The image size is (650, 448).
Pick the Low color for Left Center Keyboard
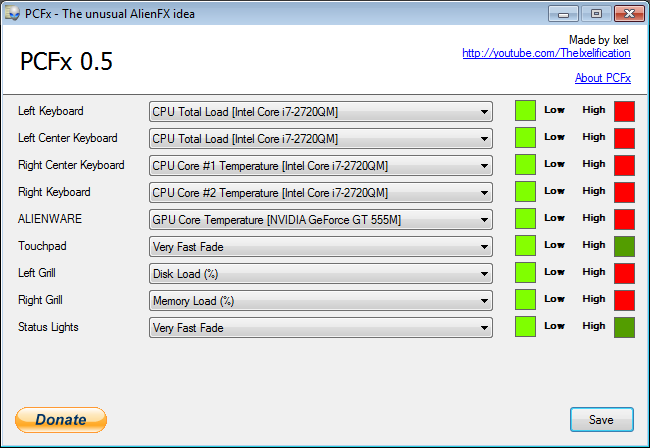(525, 138)
